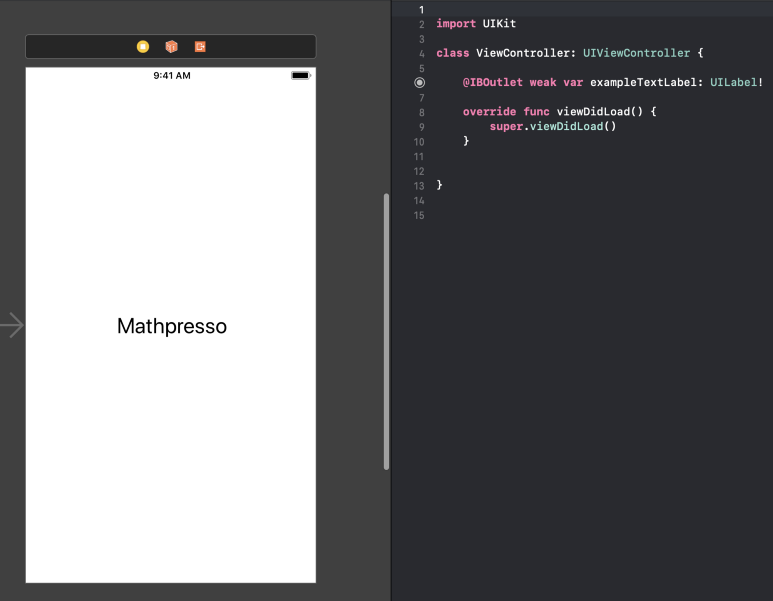Select the yellow View Controller dock icon
Image resolution: width=773 pixels, height=601 pixels.
(x=143, y=47)
